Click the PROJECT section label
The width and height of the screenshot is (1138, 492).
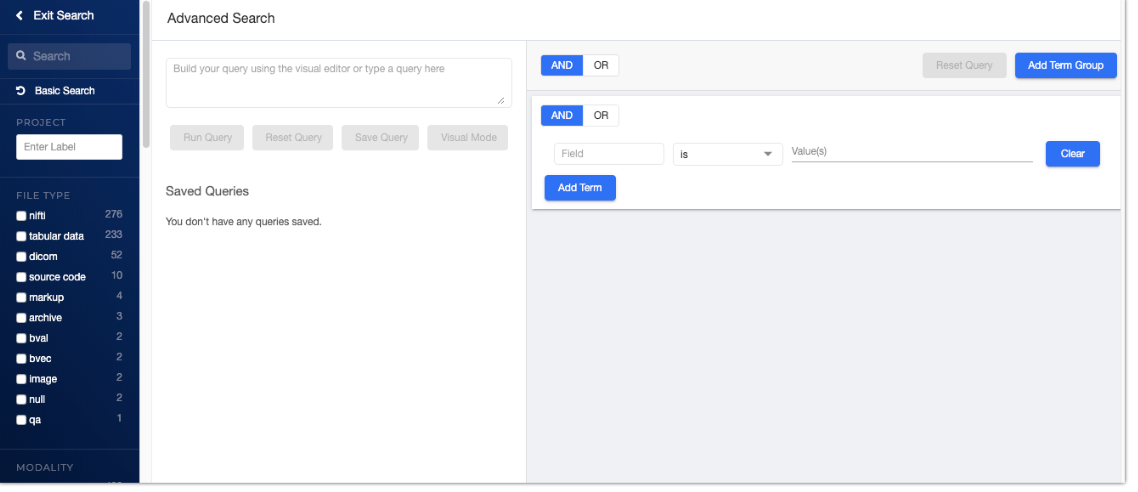pos(41,123)
